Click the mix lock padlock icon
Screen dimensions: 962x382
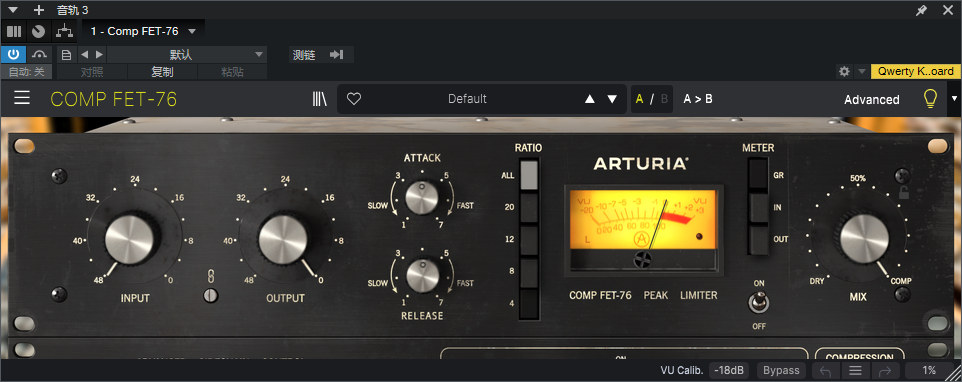click(903, 194)
